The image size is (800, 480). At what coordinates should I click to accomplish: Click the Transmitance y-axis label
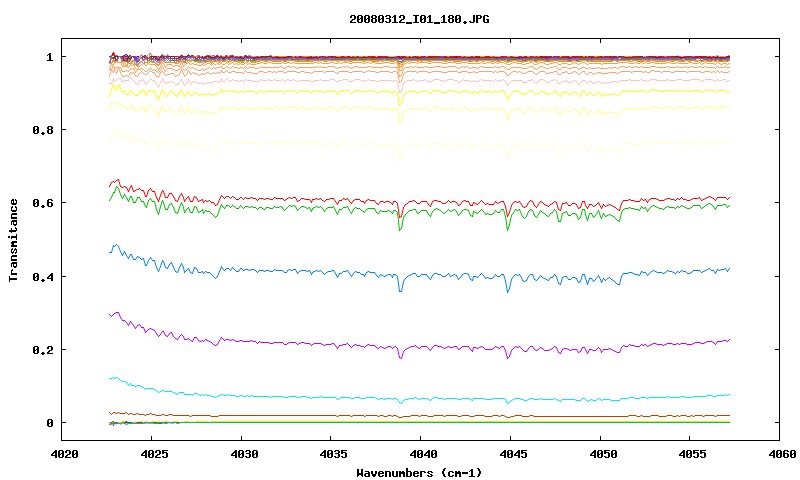(14, 240)
